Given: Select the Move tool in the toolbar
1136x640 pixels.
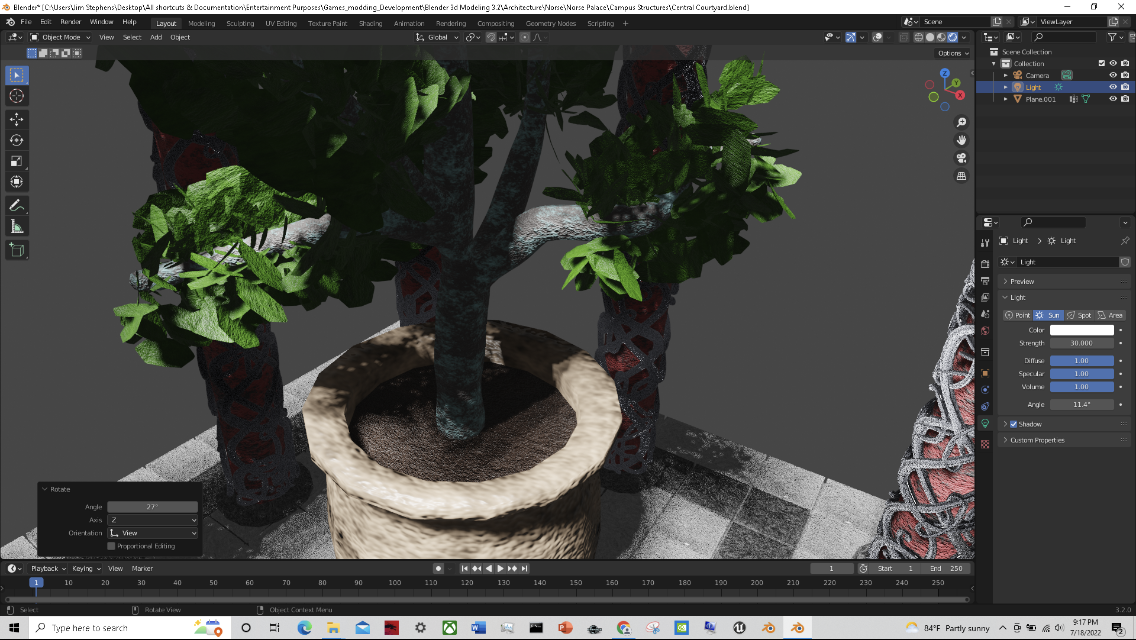Looking at the screenshot, I should pyautogui.click(x=17, y=119).
